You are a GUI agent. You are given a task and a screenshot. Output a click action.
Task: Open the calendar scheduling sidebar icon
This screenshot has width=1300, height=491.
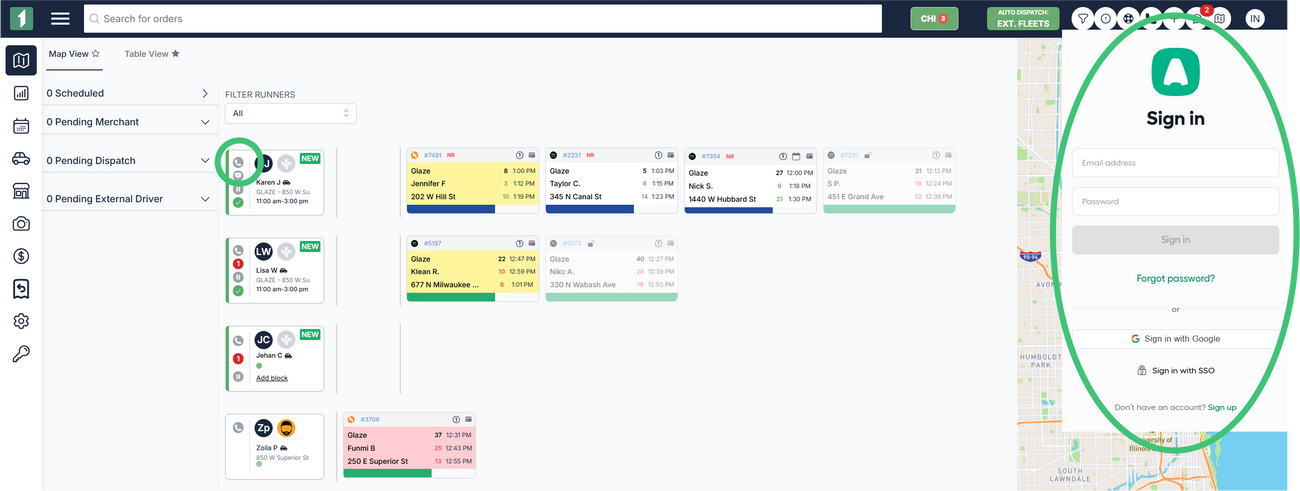[21, 126]
